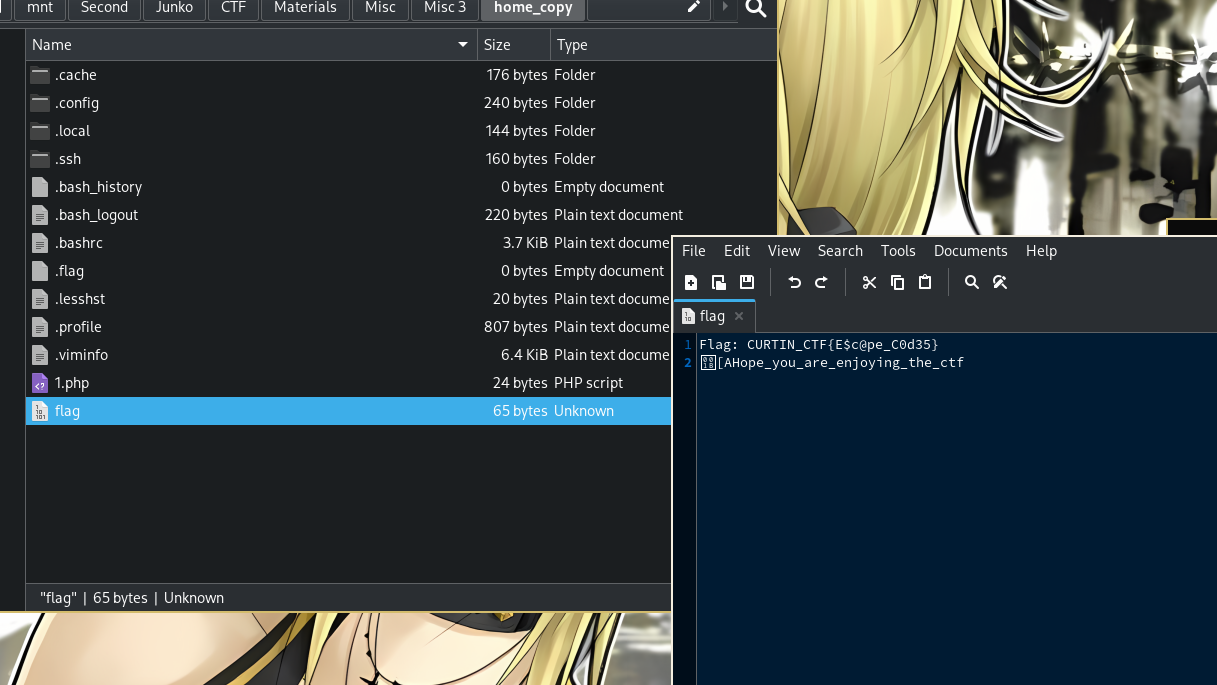Toggle location bar edit mode pencil
The width and height of the screenshot is (1217, 685).
693,8
